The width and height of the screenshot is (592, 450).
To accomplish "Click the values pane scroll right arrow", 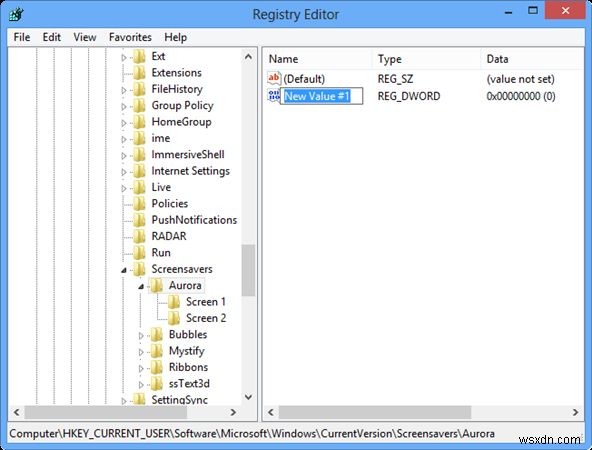I will 575,412.
